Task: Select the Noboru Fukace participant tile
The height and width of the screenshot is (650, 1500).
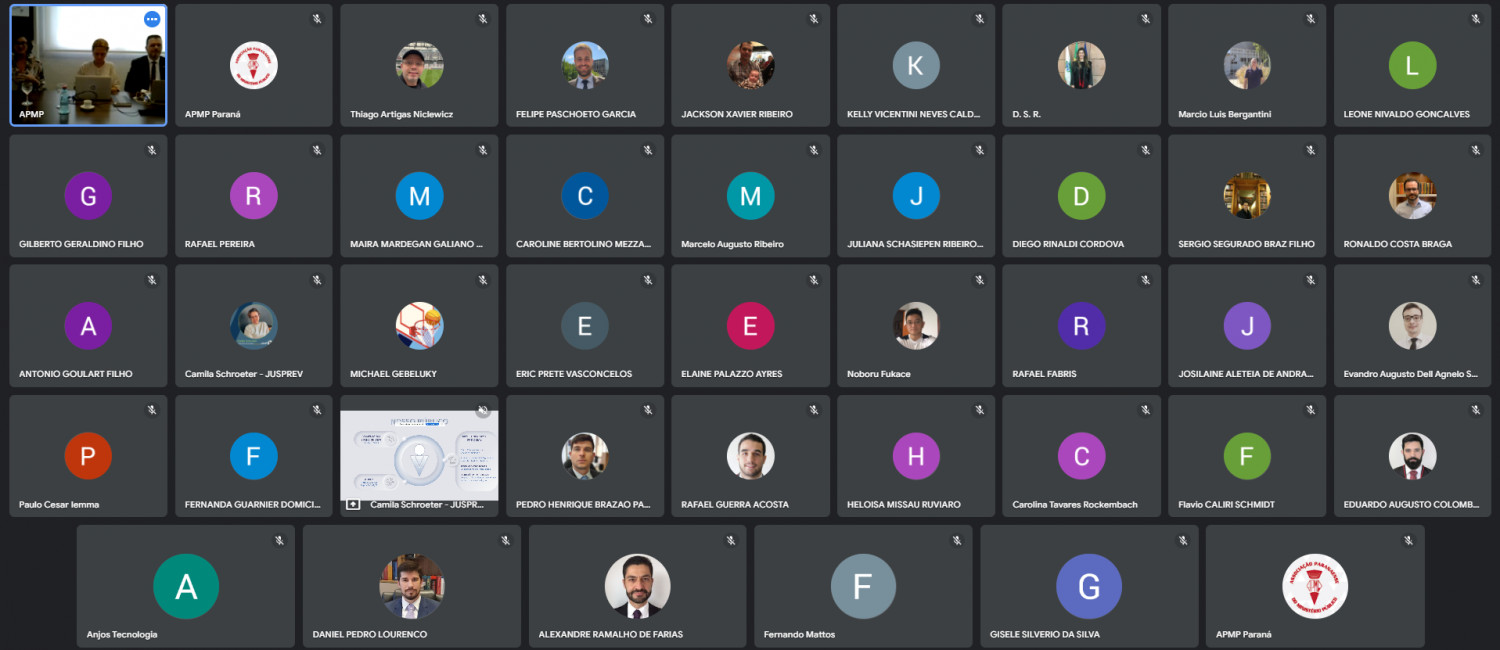Action: [x=916, y=325]
